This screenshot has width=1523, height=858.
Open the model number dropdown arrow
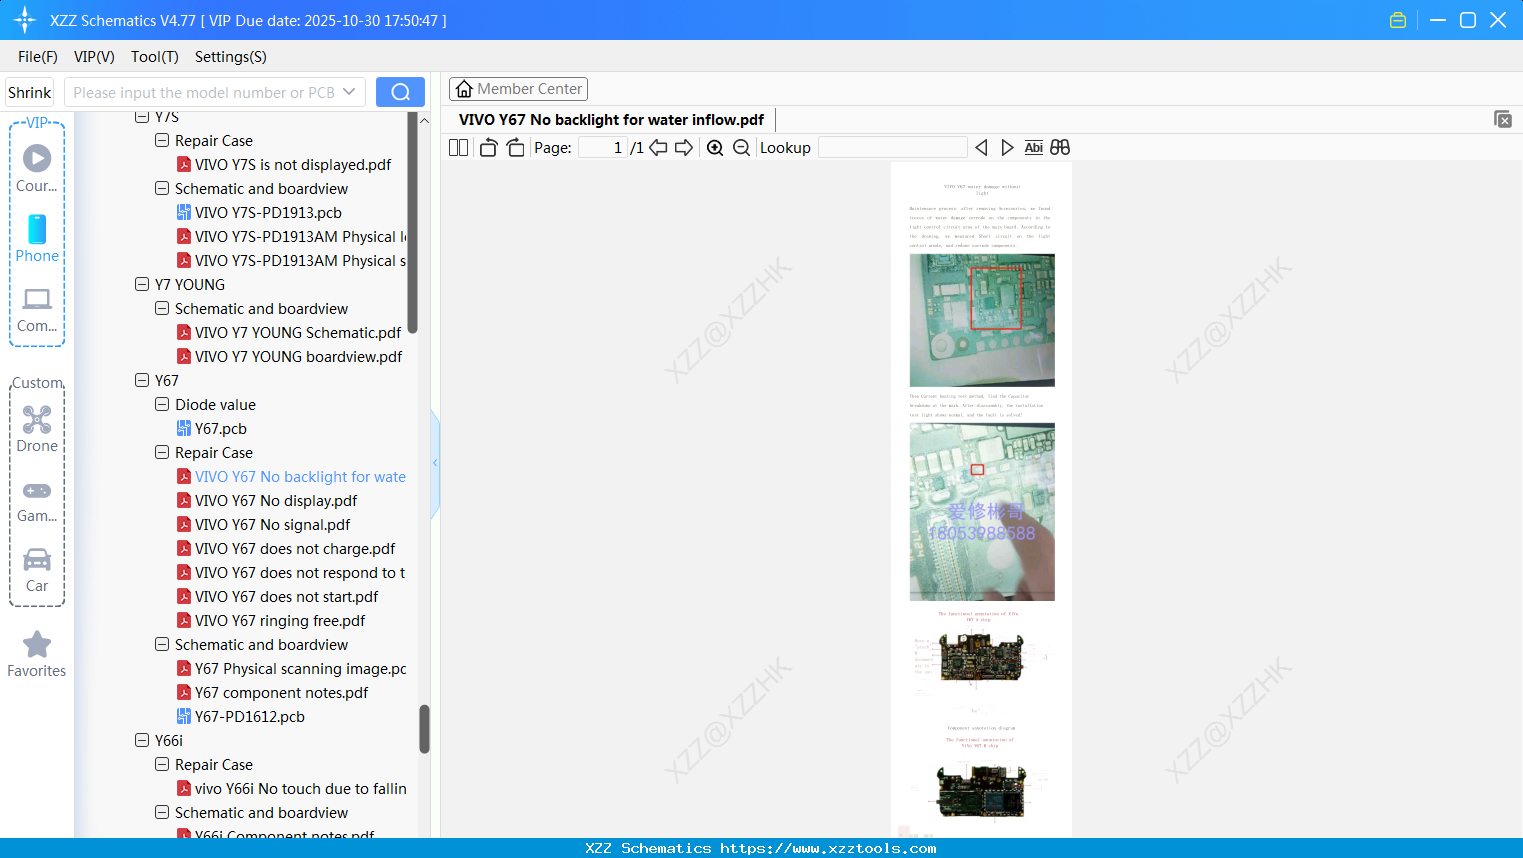pos(349,92)
